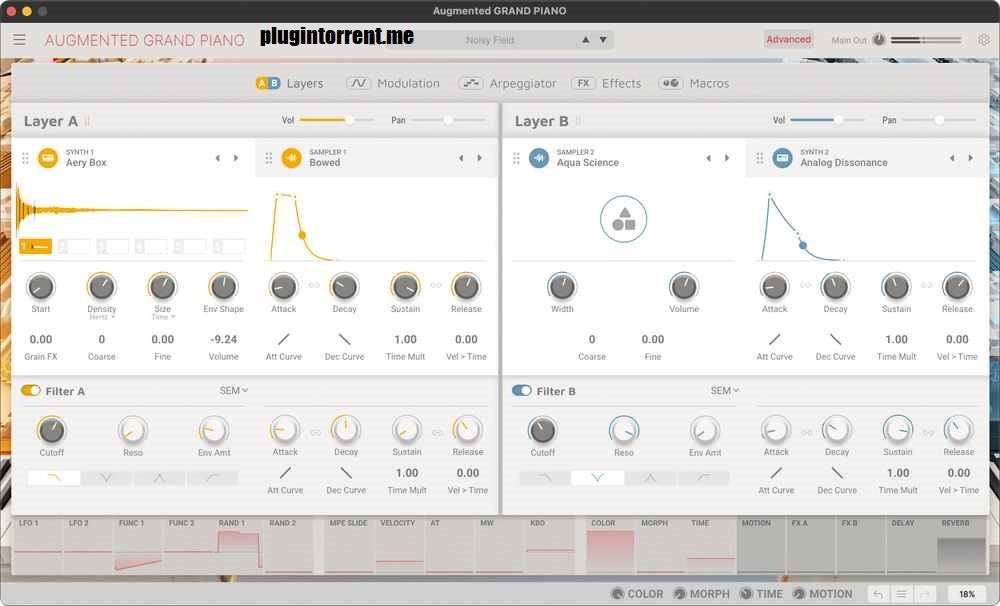Toggle Advanced view button
The width and height of the screenshot is (1000, 606).
coord(789,40)
